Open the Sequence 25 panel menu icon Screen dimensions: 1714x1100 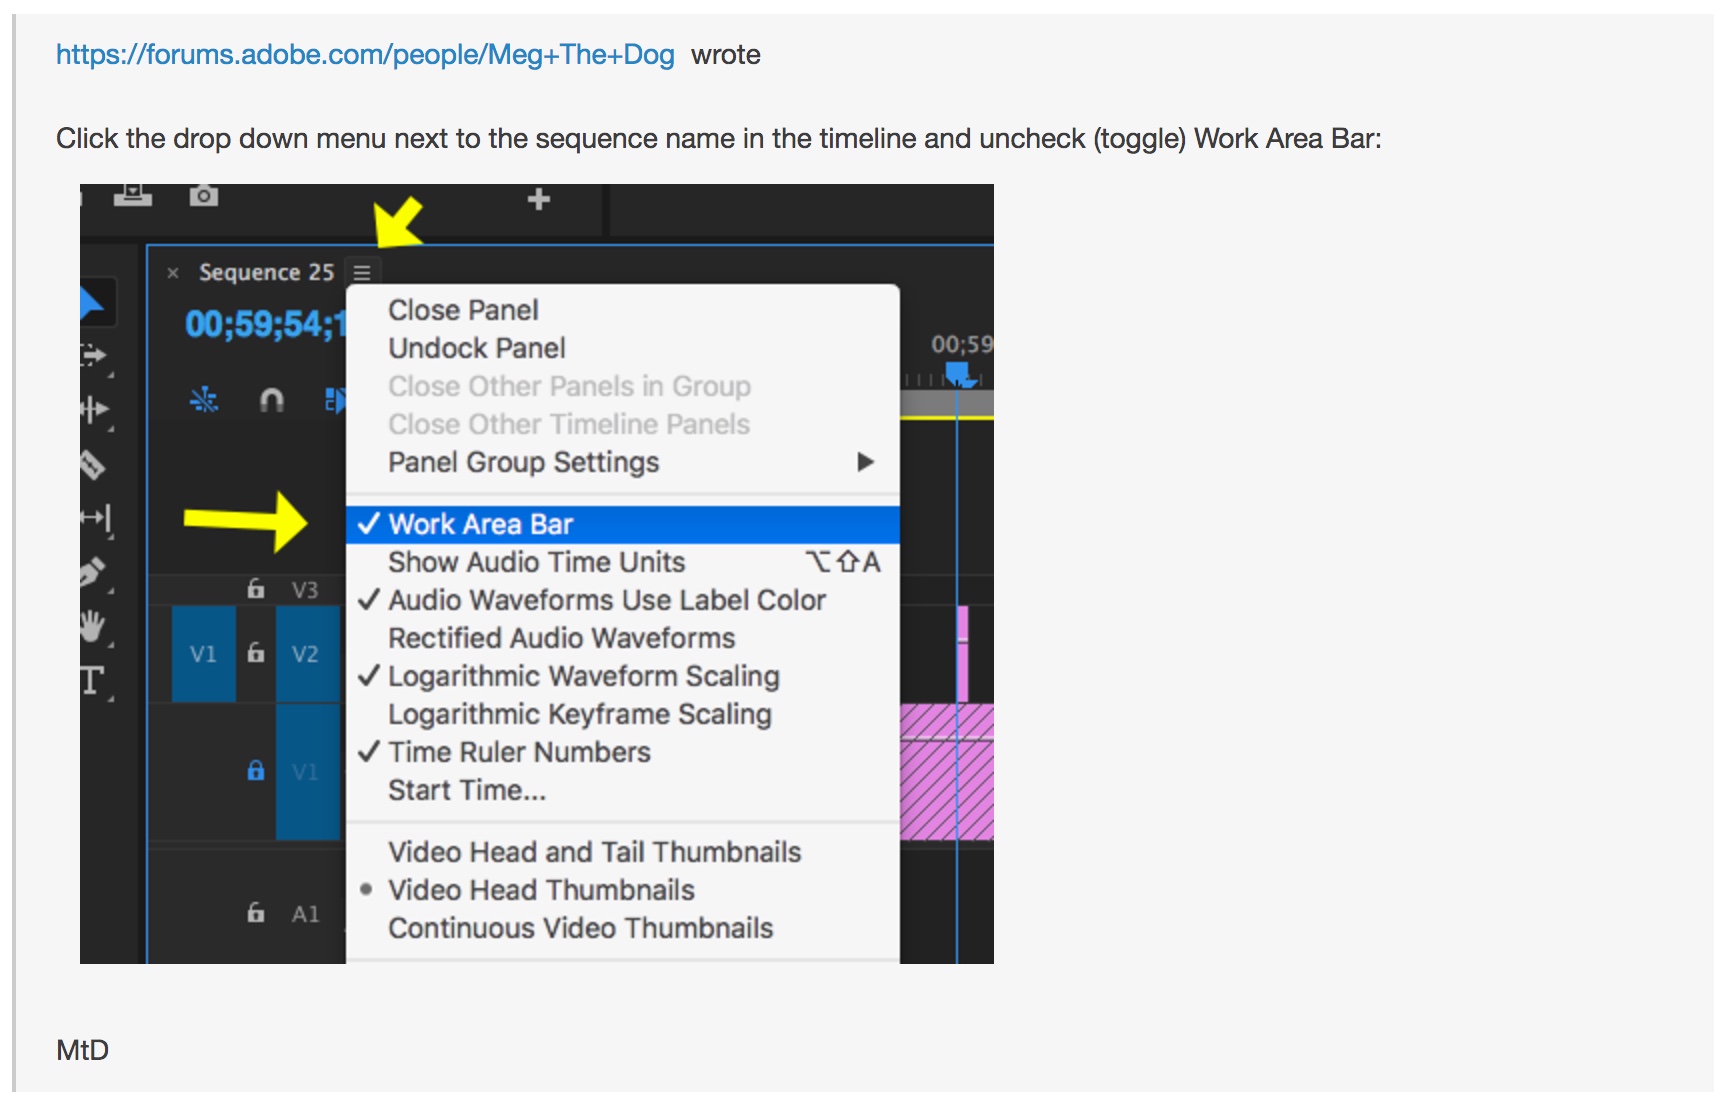coord(362,272)
